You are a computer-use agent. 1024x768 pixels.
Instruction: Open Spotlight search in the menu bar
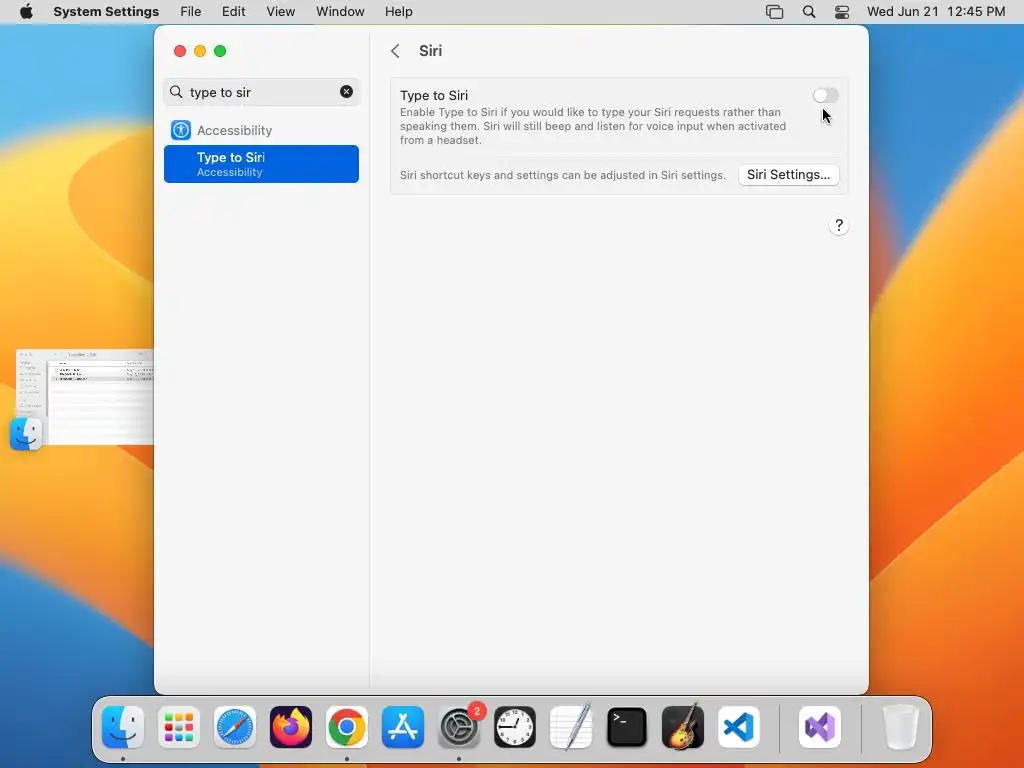(808, 12)
